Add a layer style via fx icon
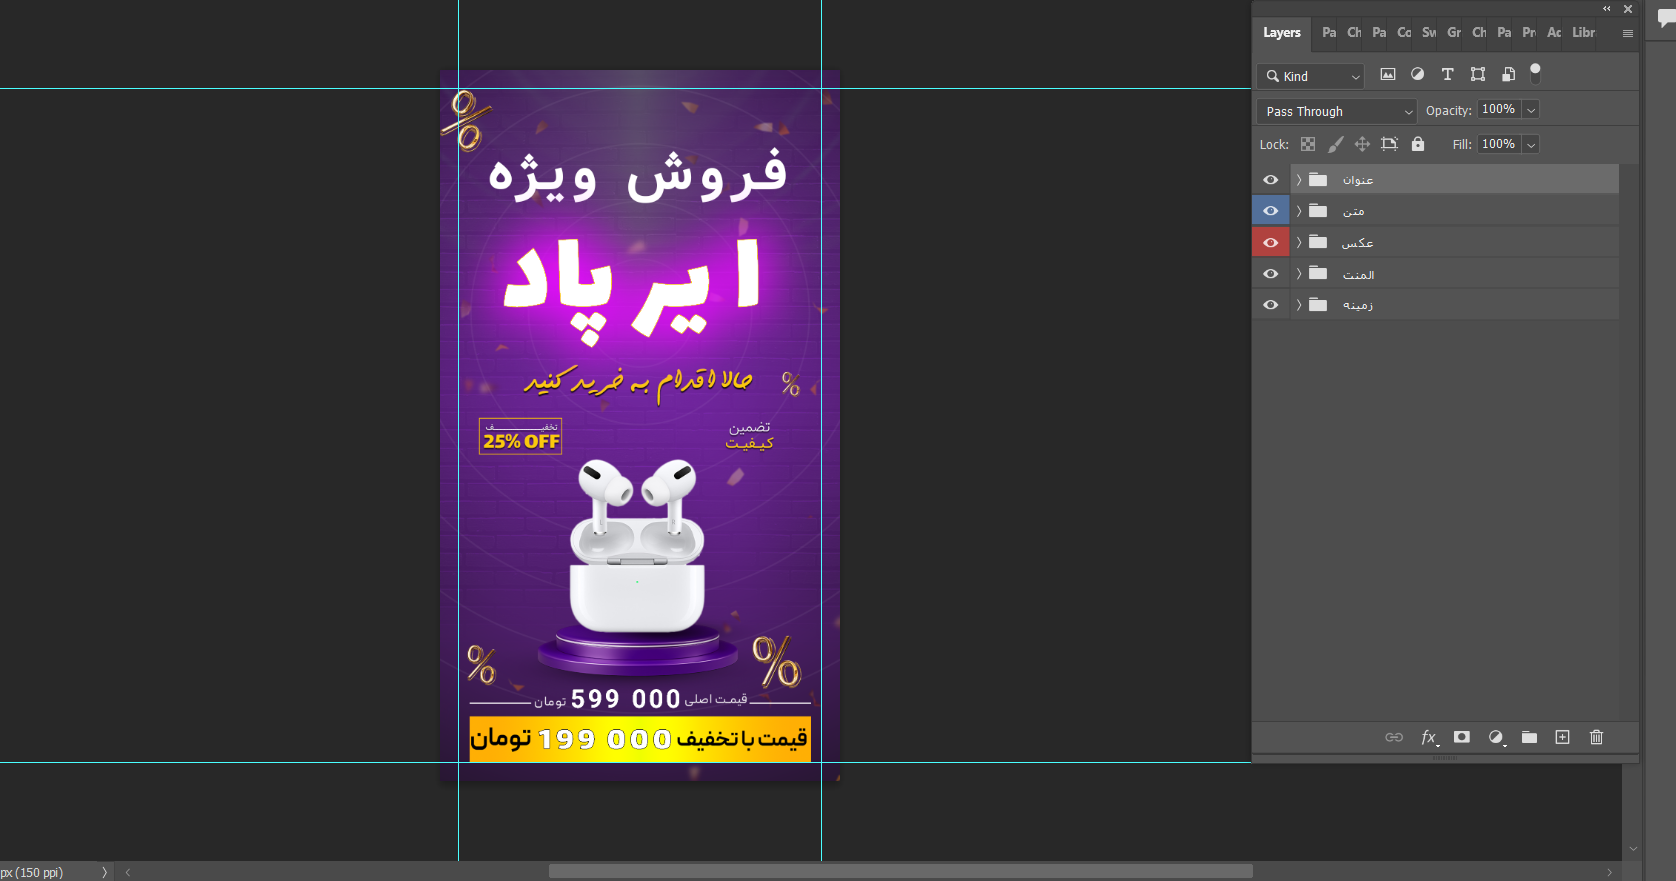This screenshot has width=1676, height=881. 1430,737
